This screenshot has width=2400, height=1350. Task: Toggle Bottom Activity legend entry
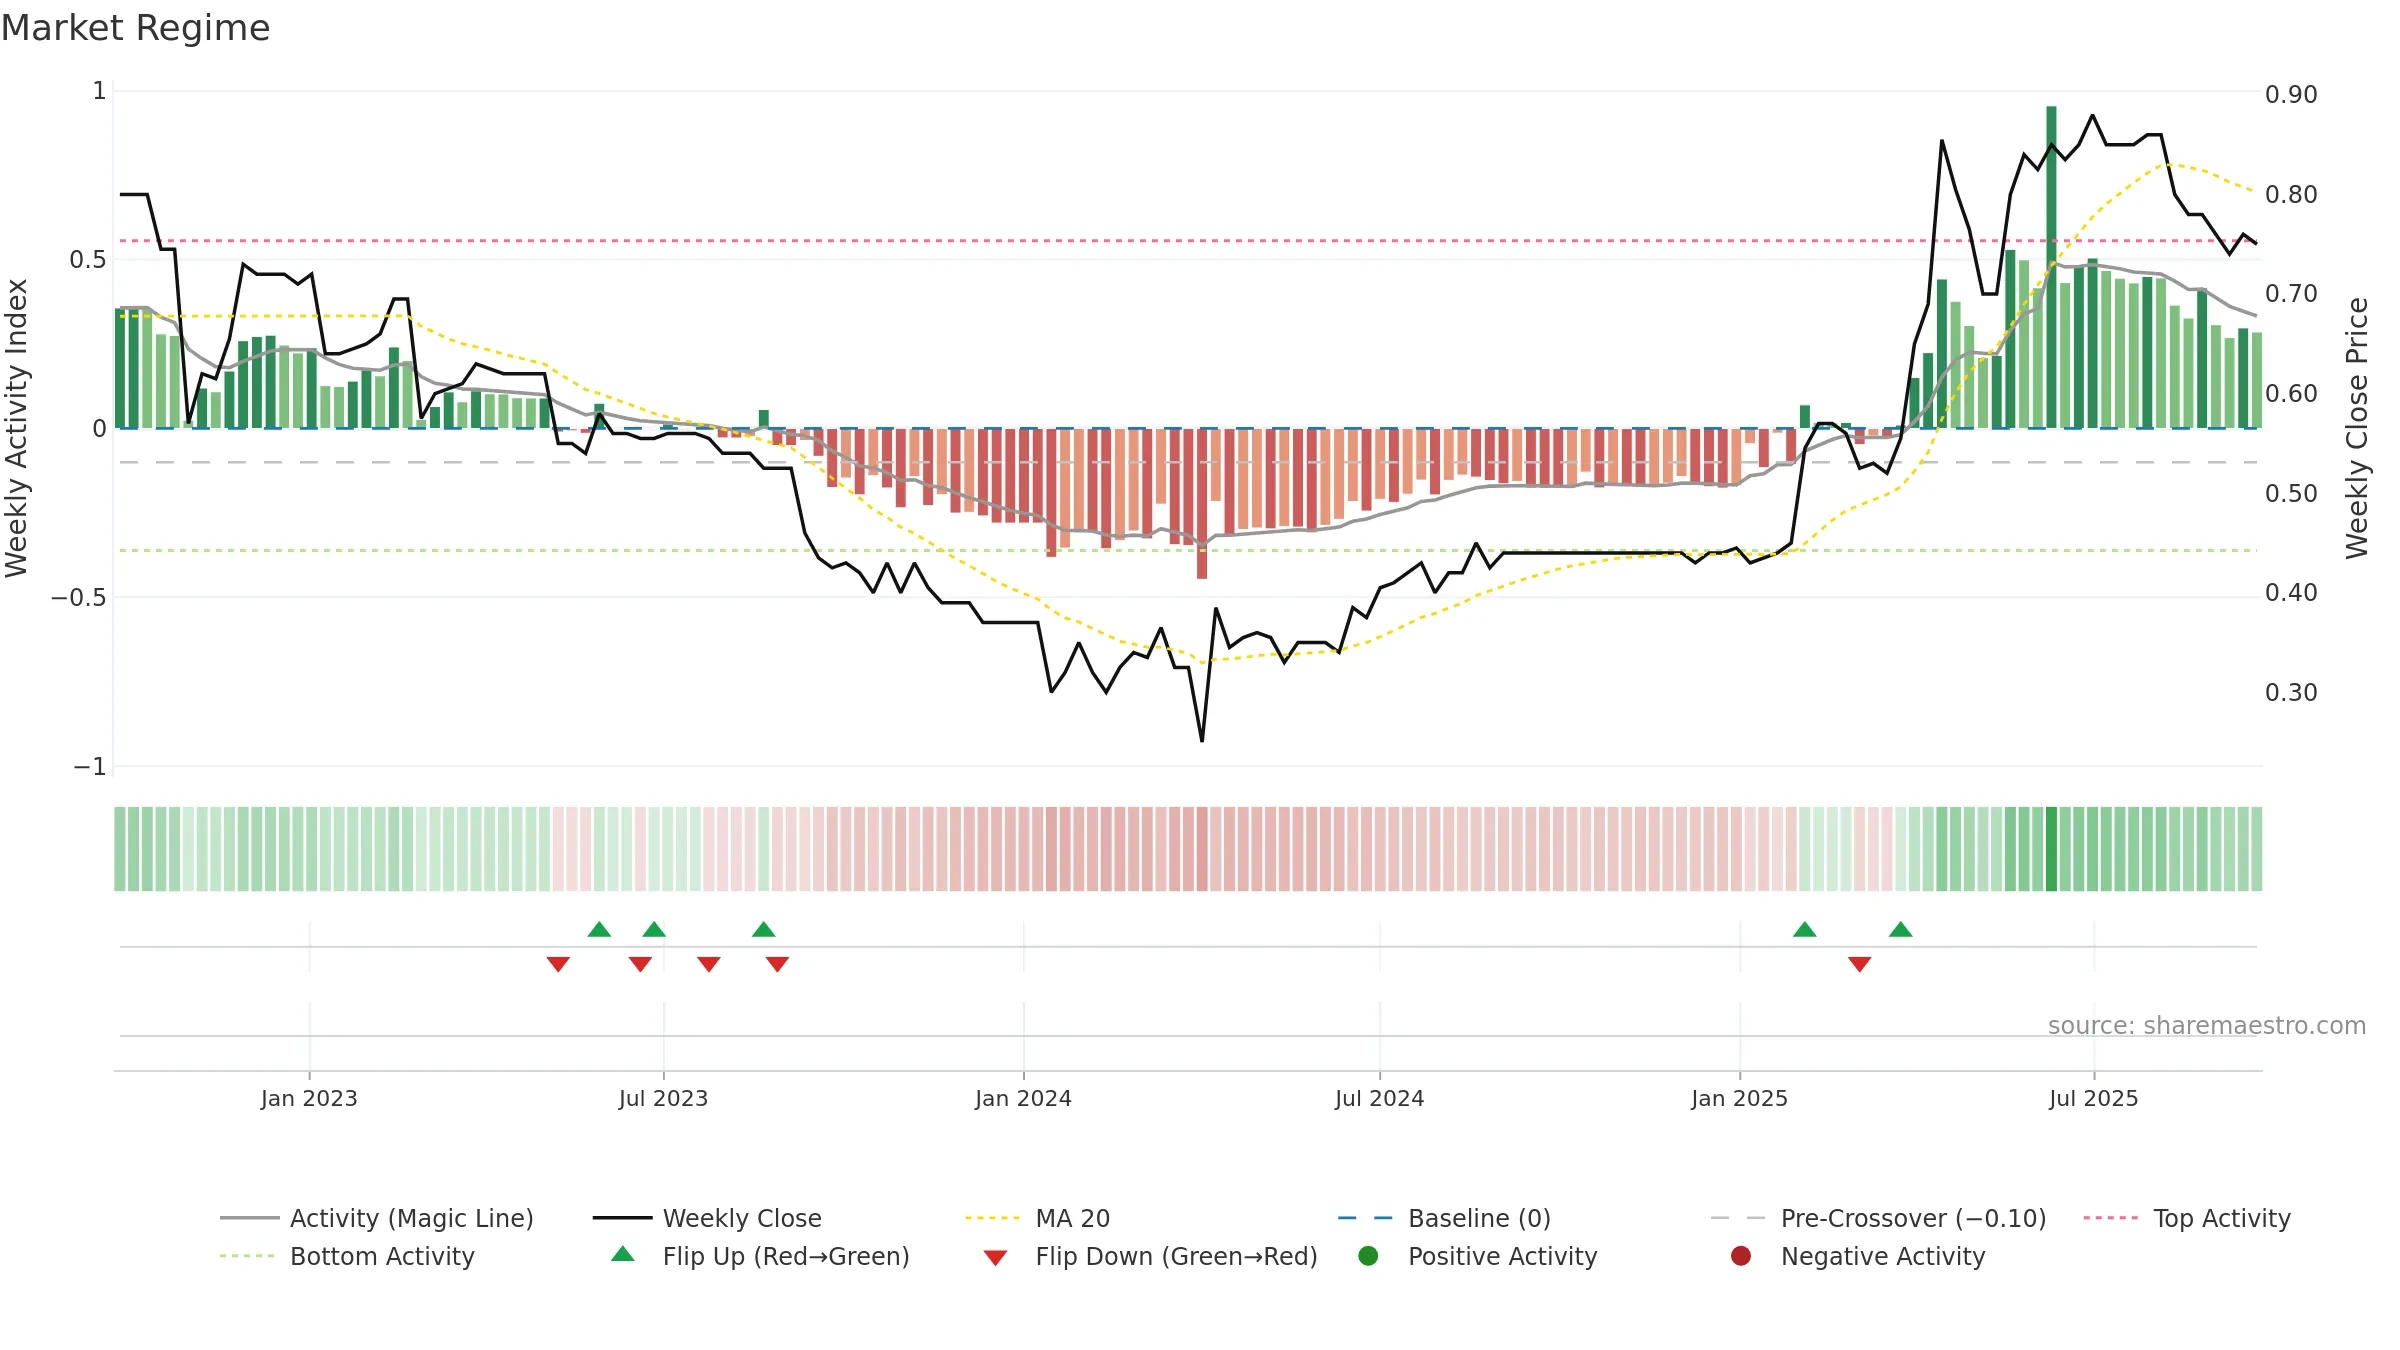(x=347, y=1256)
